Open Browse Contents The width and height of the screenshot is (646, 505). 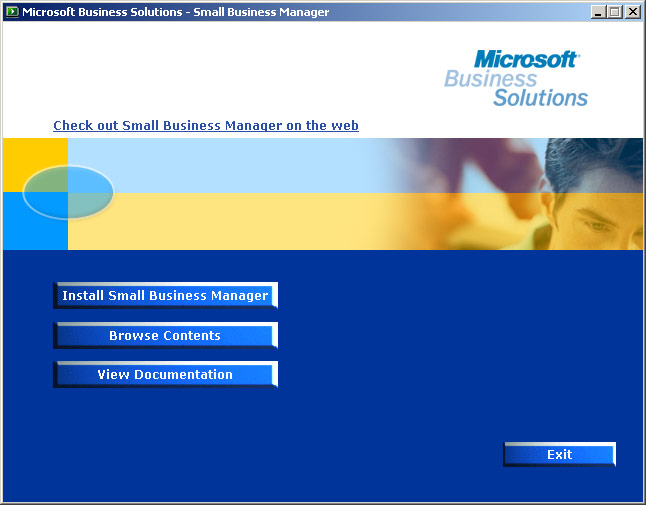point(165,335)
